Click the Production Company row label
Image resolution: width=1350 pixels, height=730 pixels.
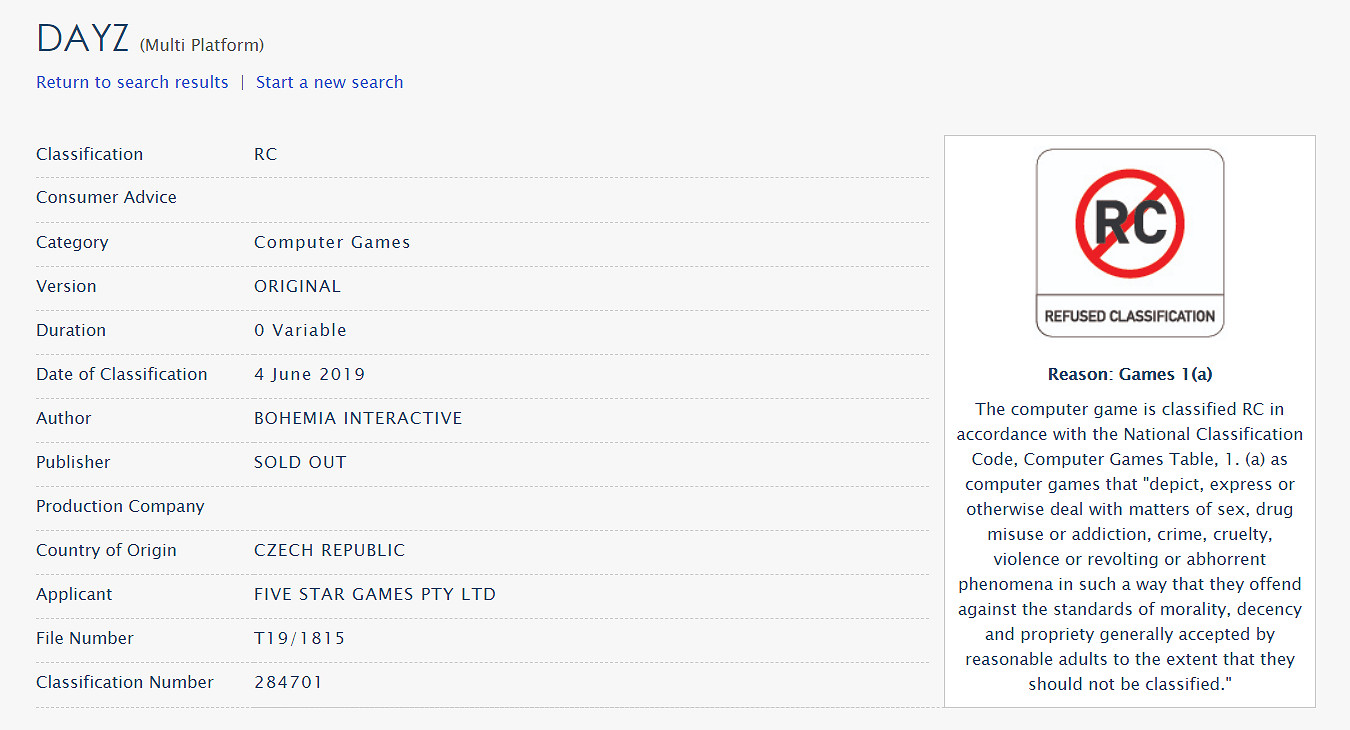click(x=120, y=506)
